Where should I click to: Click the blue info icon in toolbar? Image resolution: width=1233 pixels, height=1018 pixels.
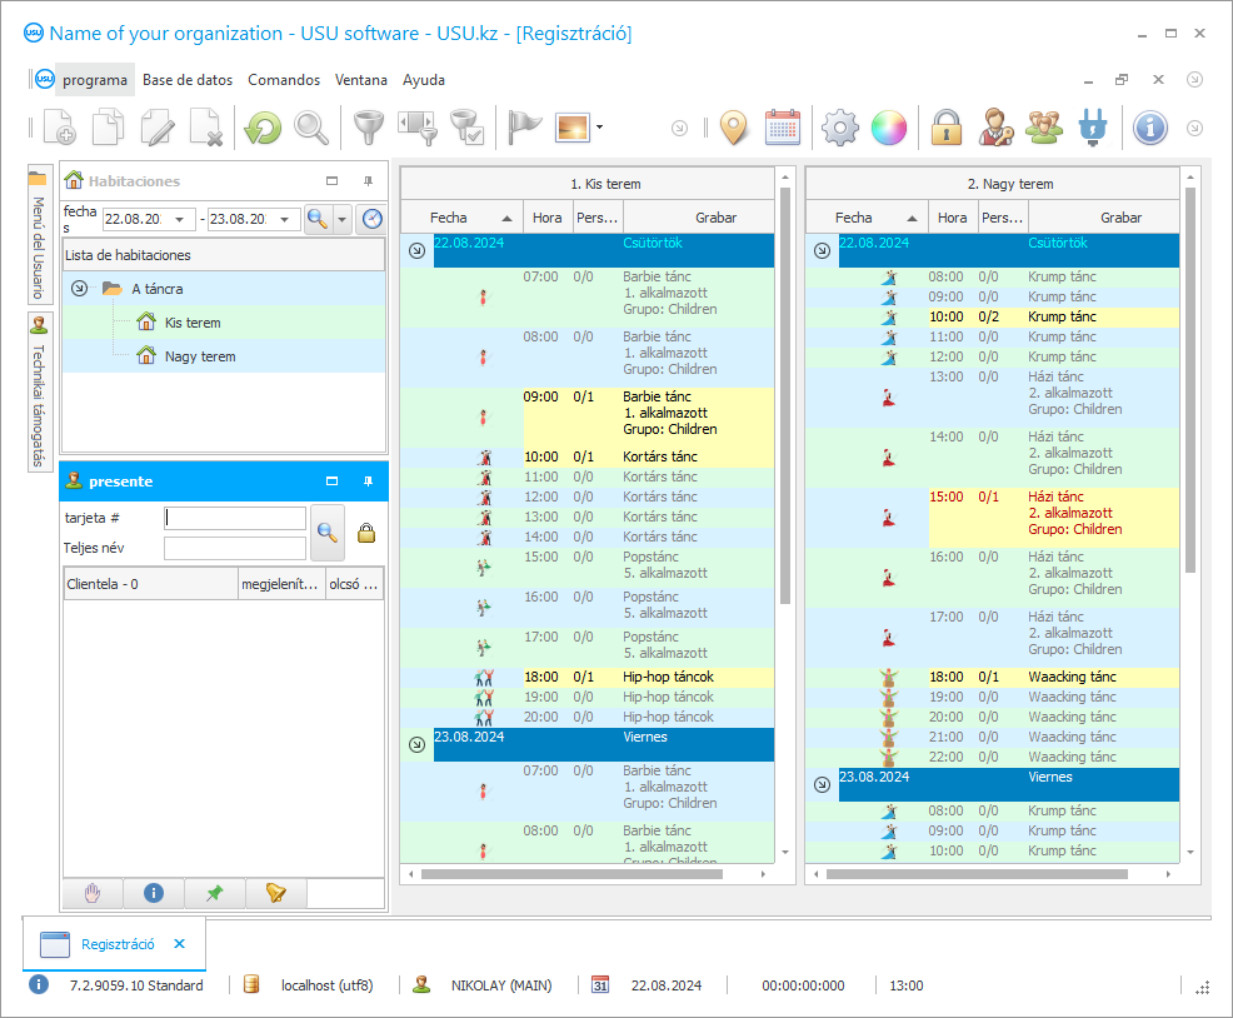pyautogui.click(x=1150, y=128)
